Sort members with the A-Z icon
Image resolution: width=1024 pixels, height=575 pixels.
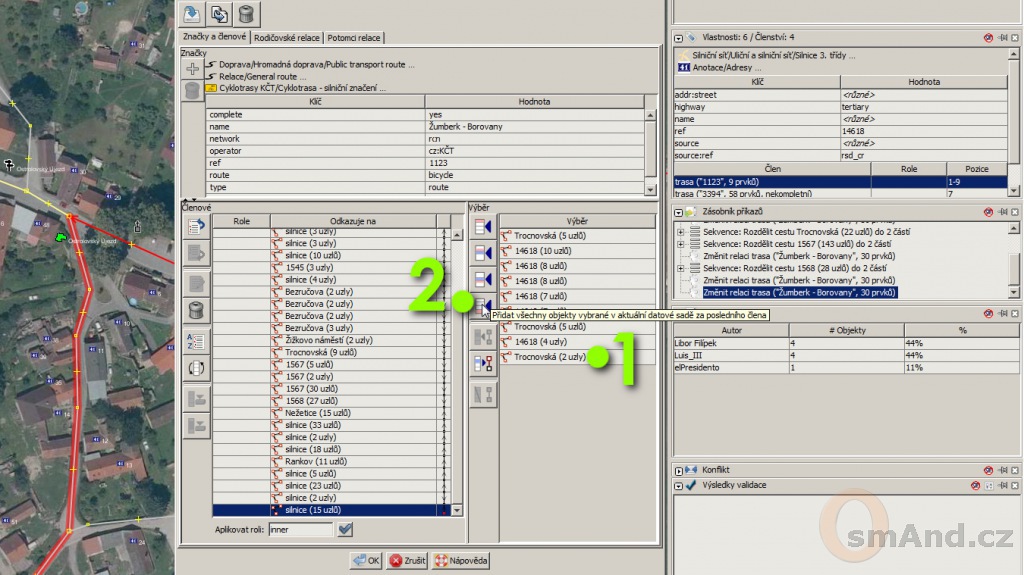click(196, 340)
